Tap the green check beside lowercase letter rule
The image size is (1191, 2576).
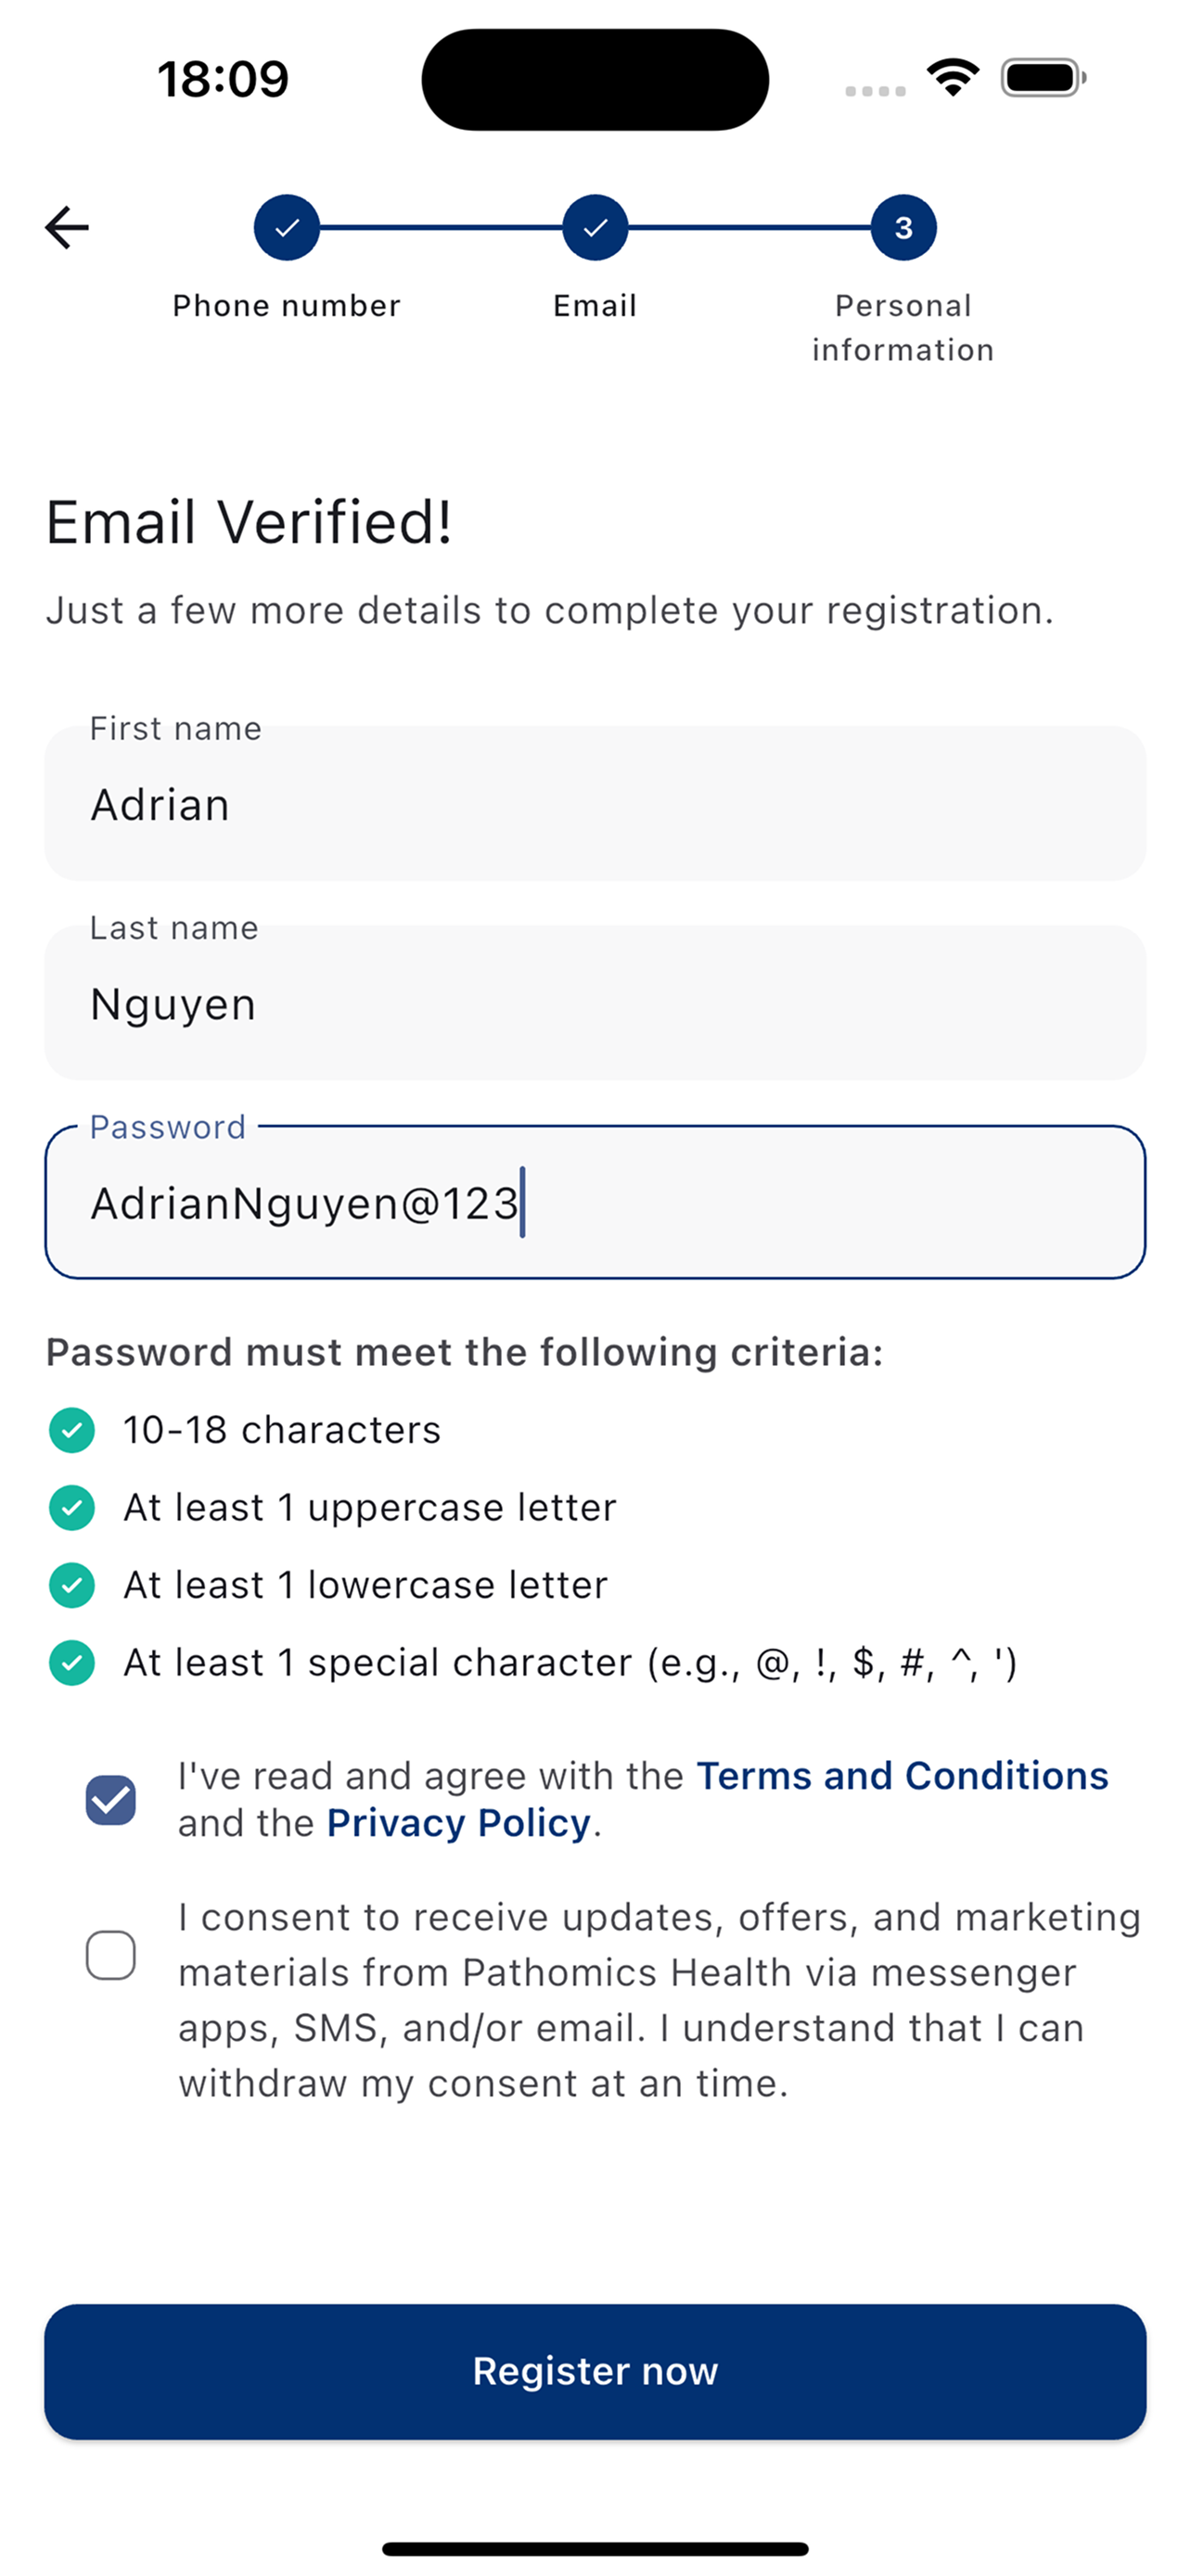coord(72,1585)
